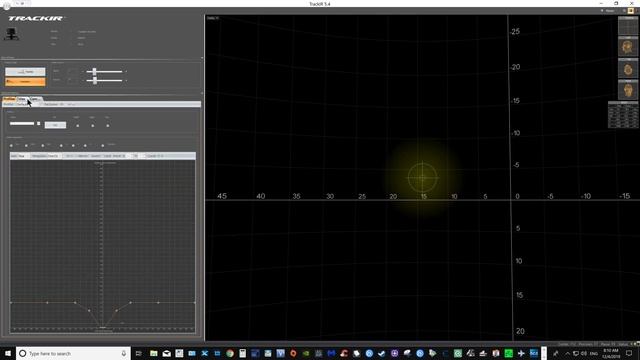Toggle the leftmost of three motion control checkboxes
This screenshot has width=640, height=360.
coord(78,126)
